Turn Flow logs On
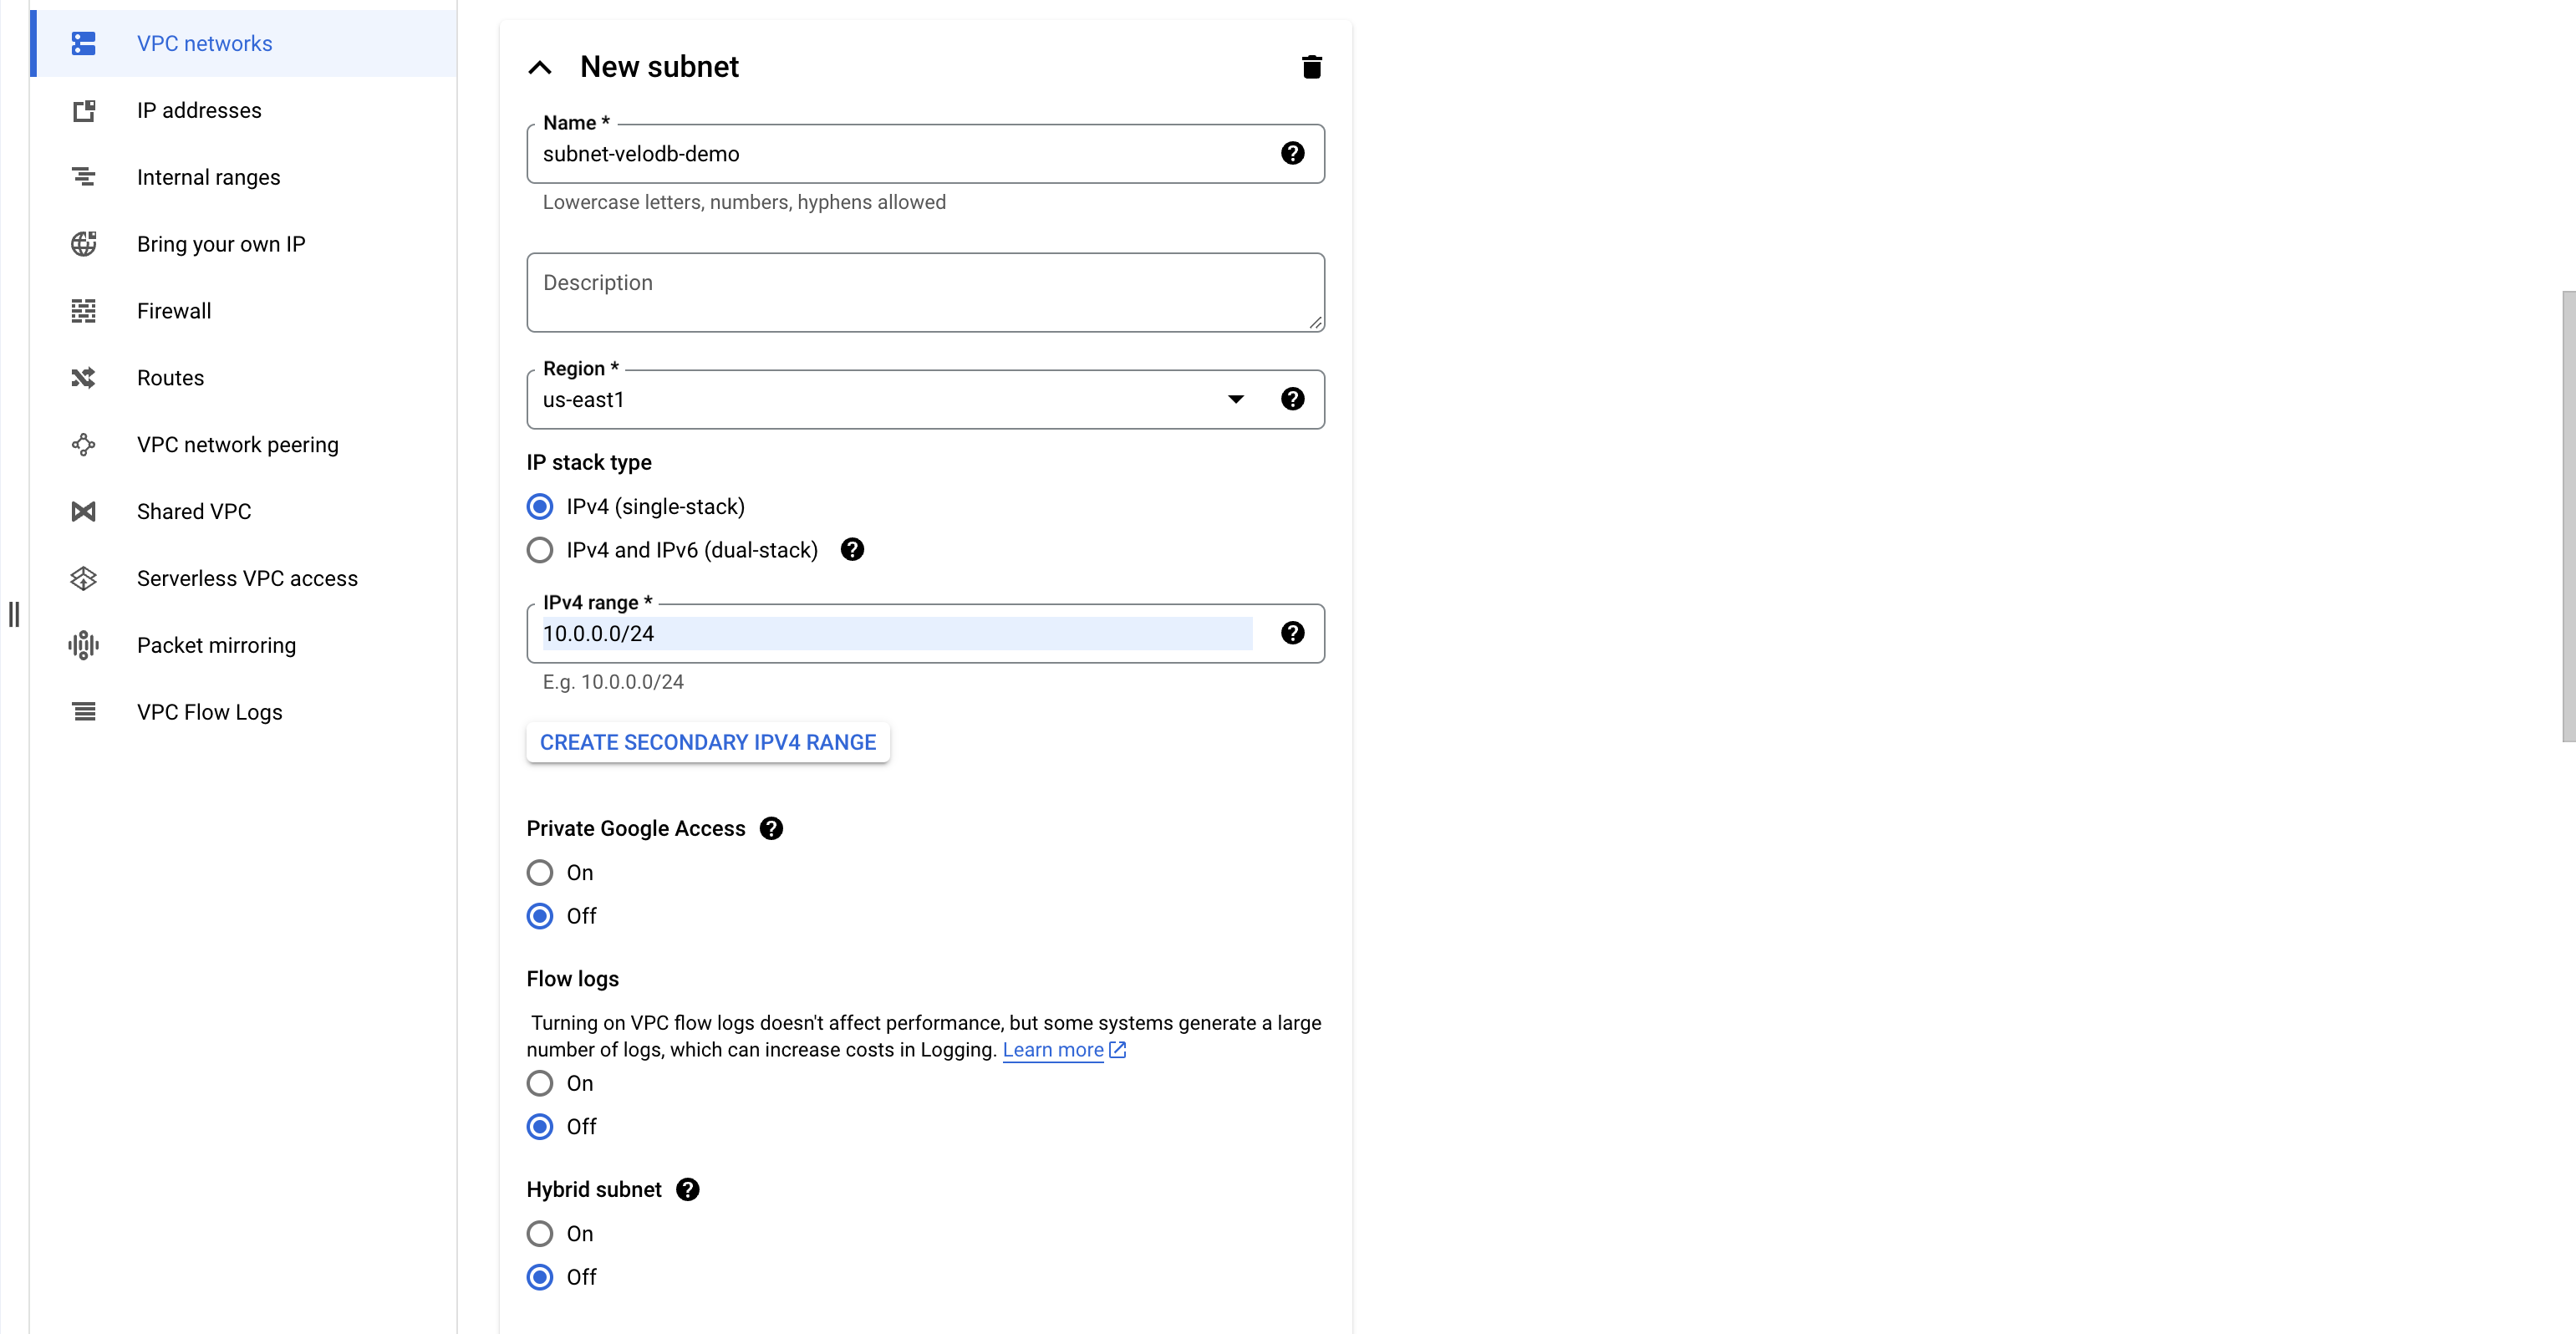 tap(540, 1084)
